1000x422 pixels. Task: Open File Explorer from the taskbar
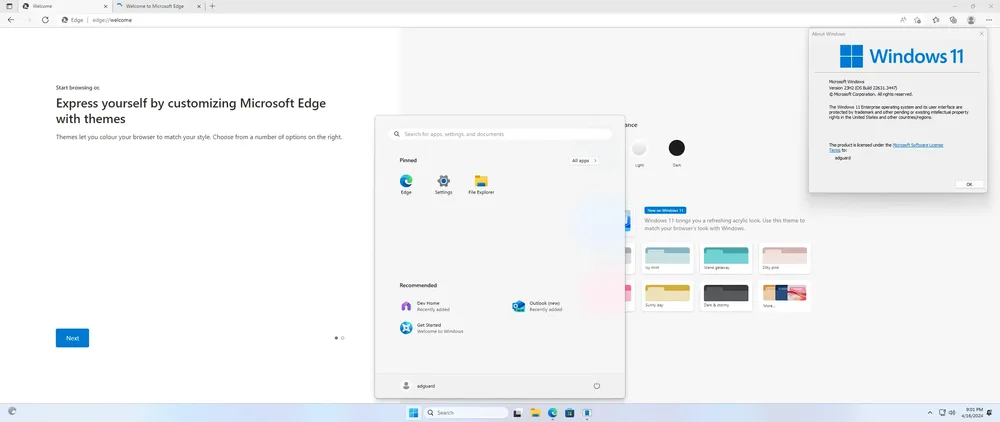[x=536, y=412]
